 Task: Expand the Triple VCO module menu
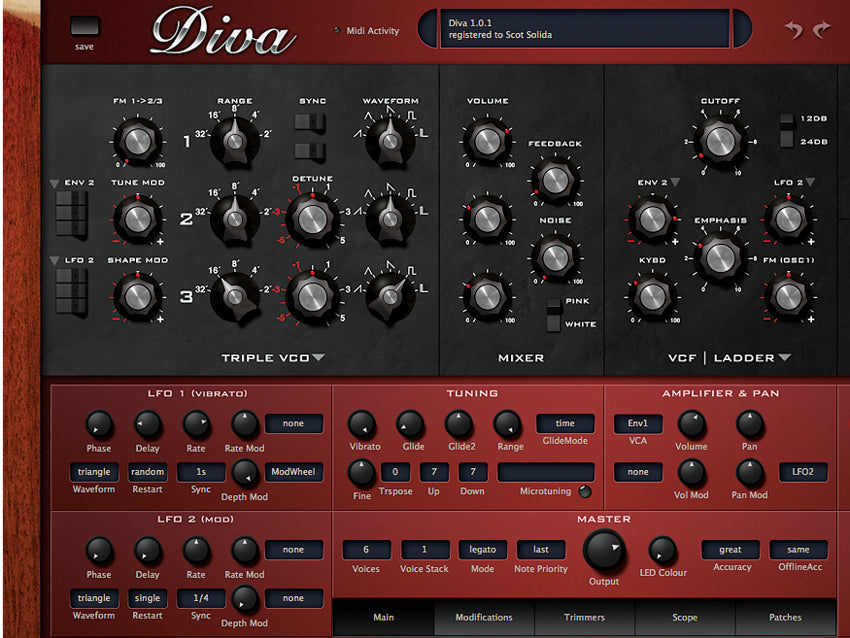pos(319,357)
